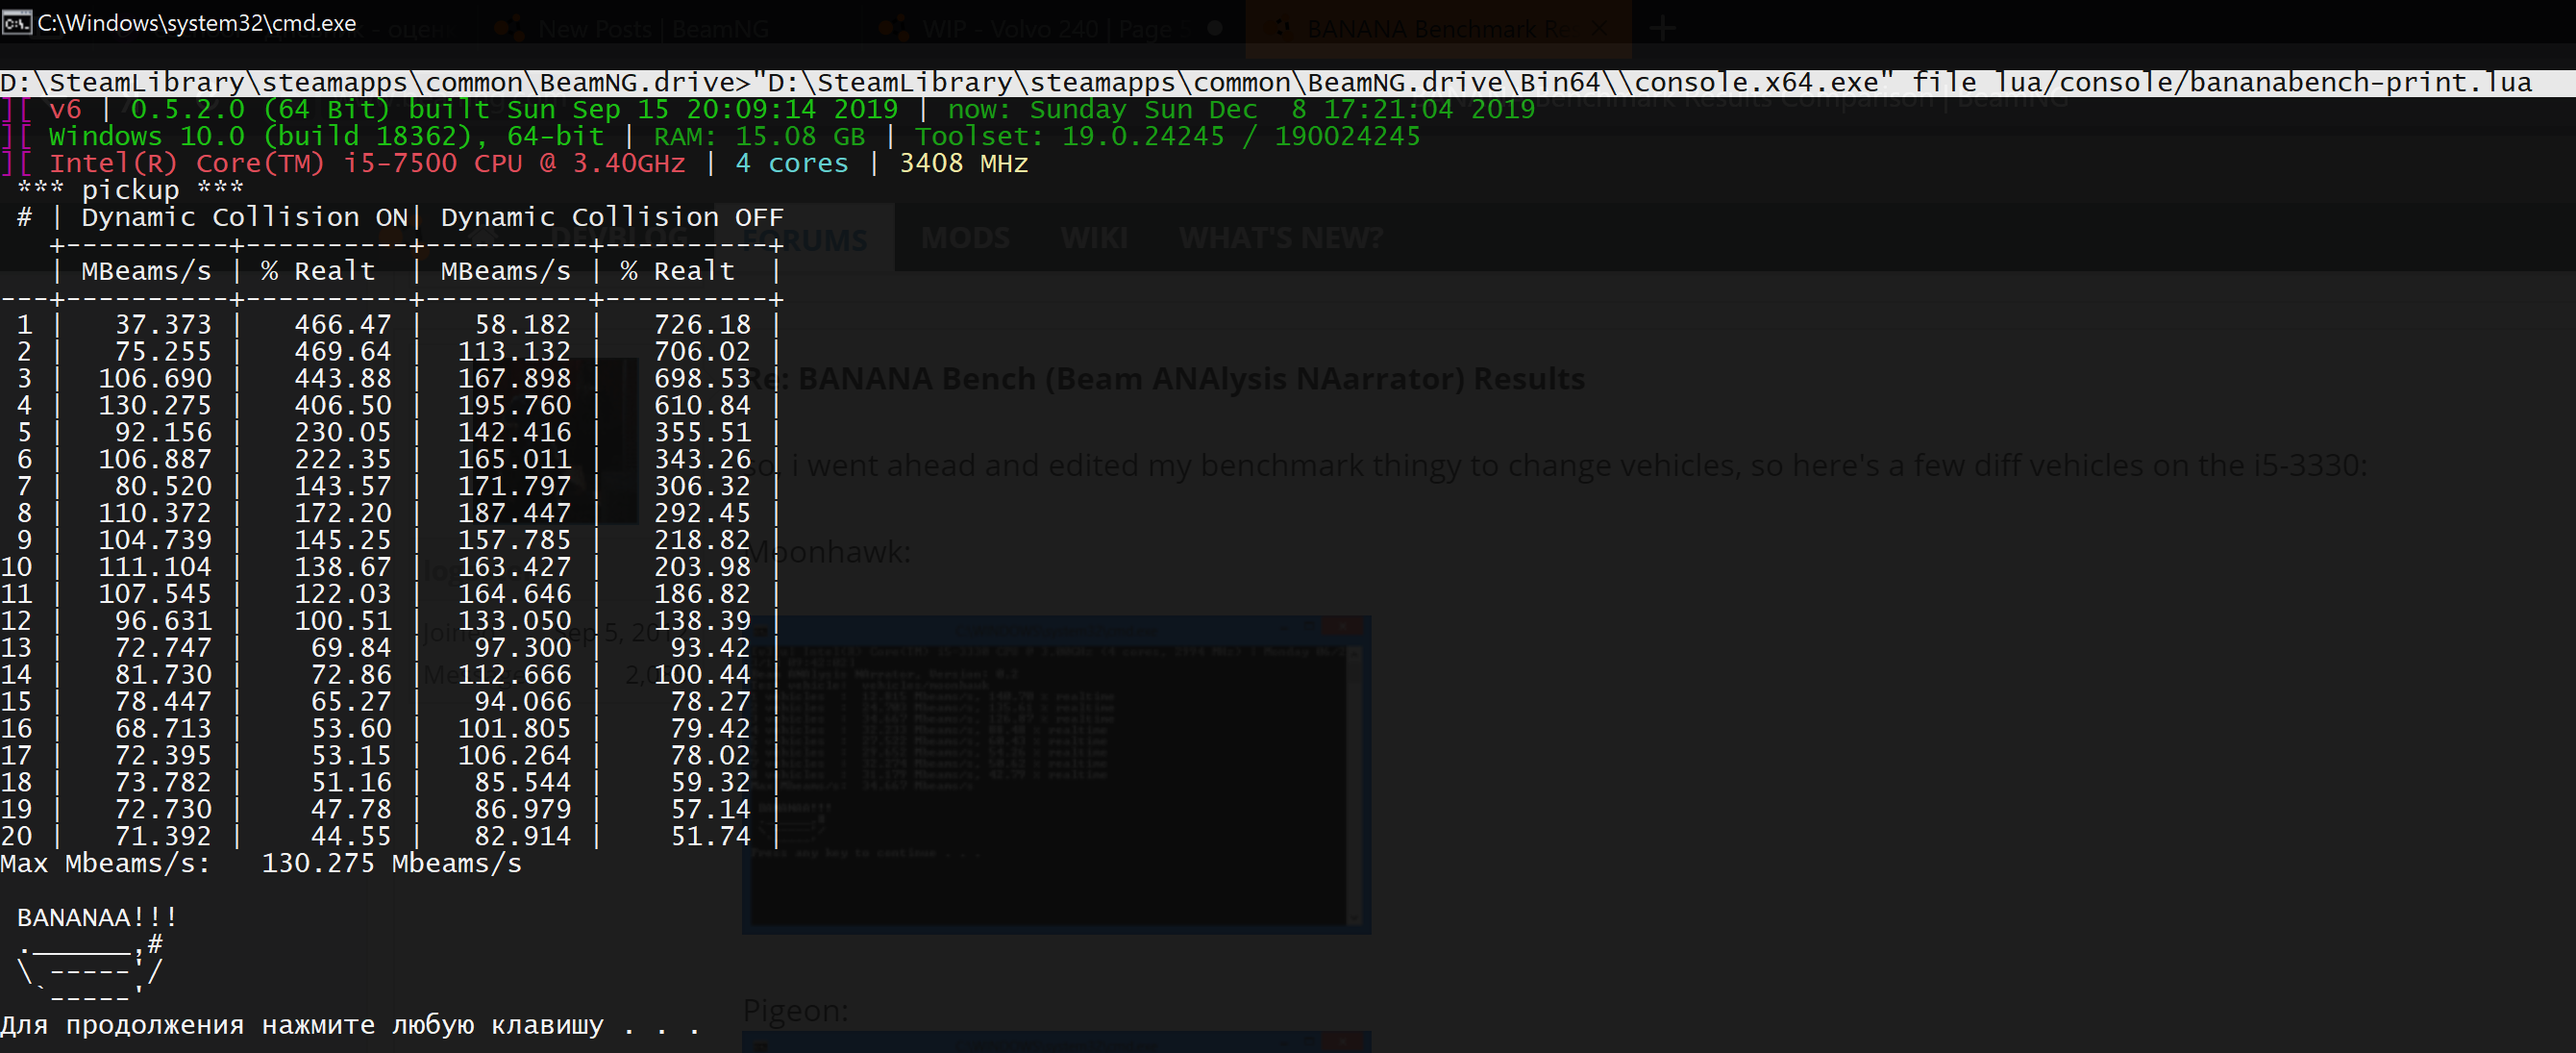The width and height of the screenshot is (2576, 1053).
Task: Switch to WIP - Volvo 240 browser tab
Action: 1050,29
